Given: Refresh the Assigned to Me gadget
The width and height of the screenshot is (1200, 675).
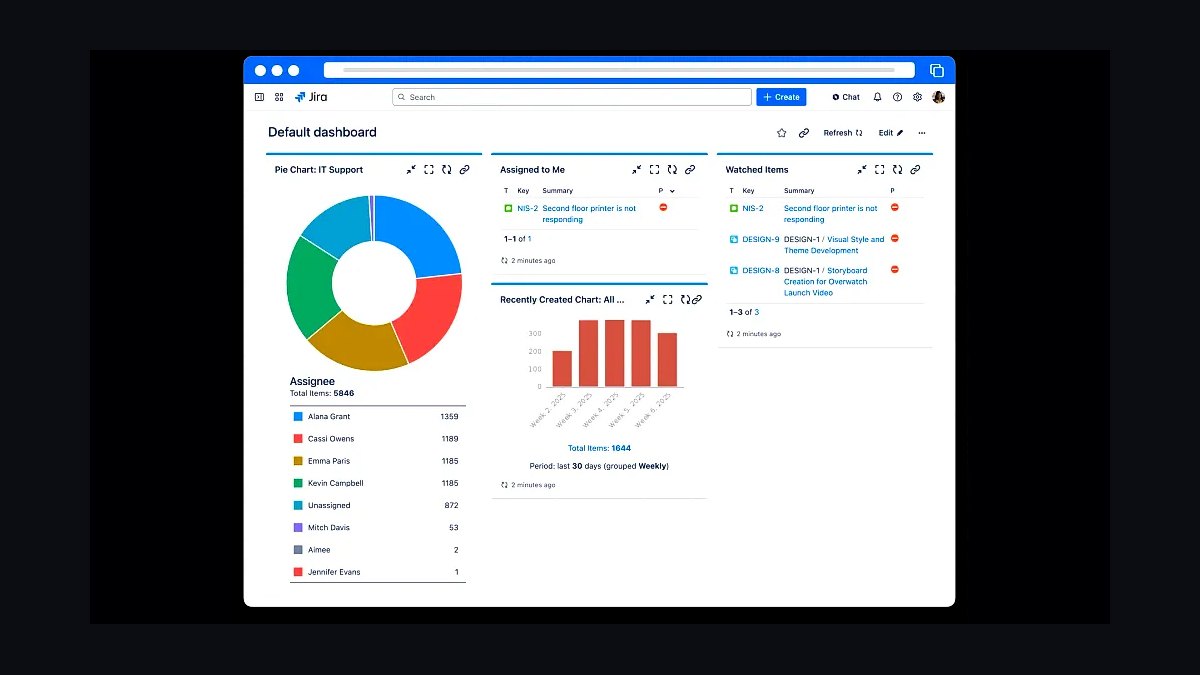Looking at the screenshot, I should coord(672,170).
